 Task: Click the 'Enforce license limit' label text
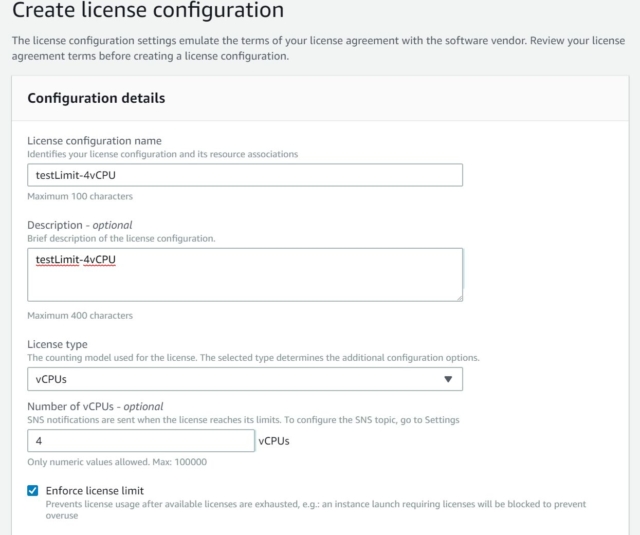click(x=95, y=491)
